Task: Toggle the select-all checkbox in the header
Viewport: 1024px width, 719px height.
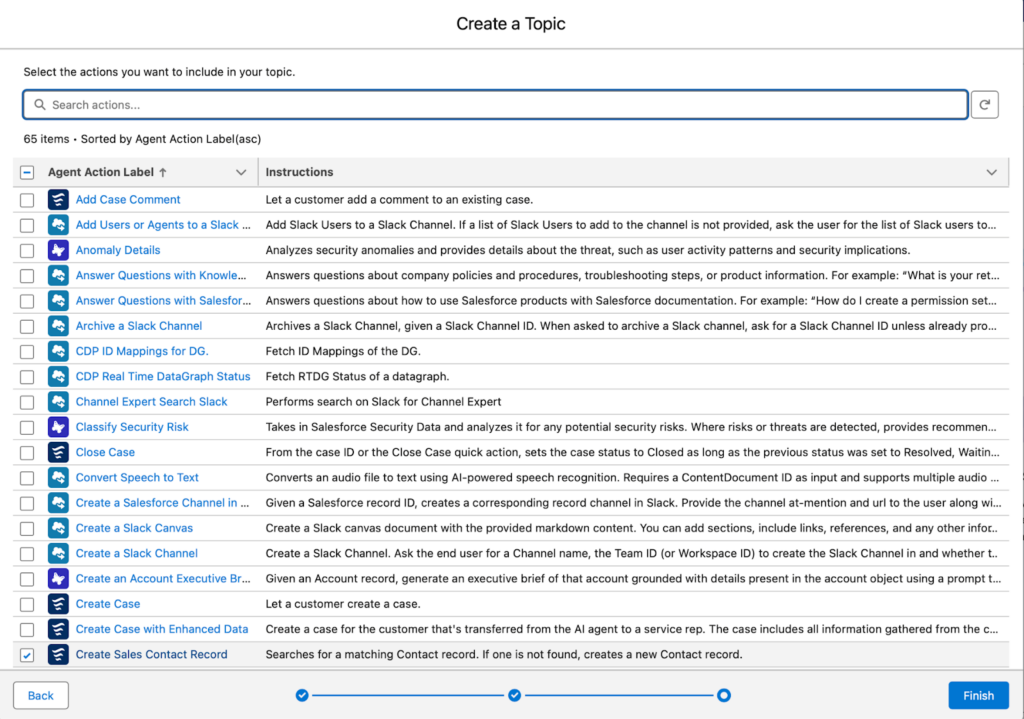Action: (x=26, y=172)
